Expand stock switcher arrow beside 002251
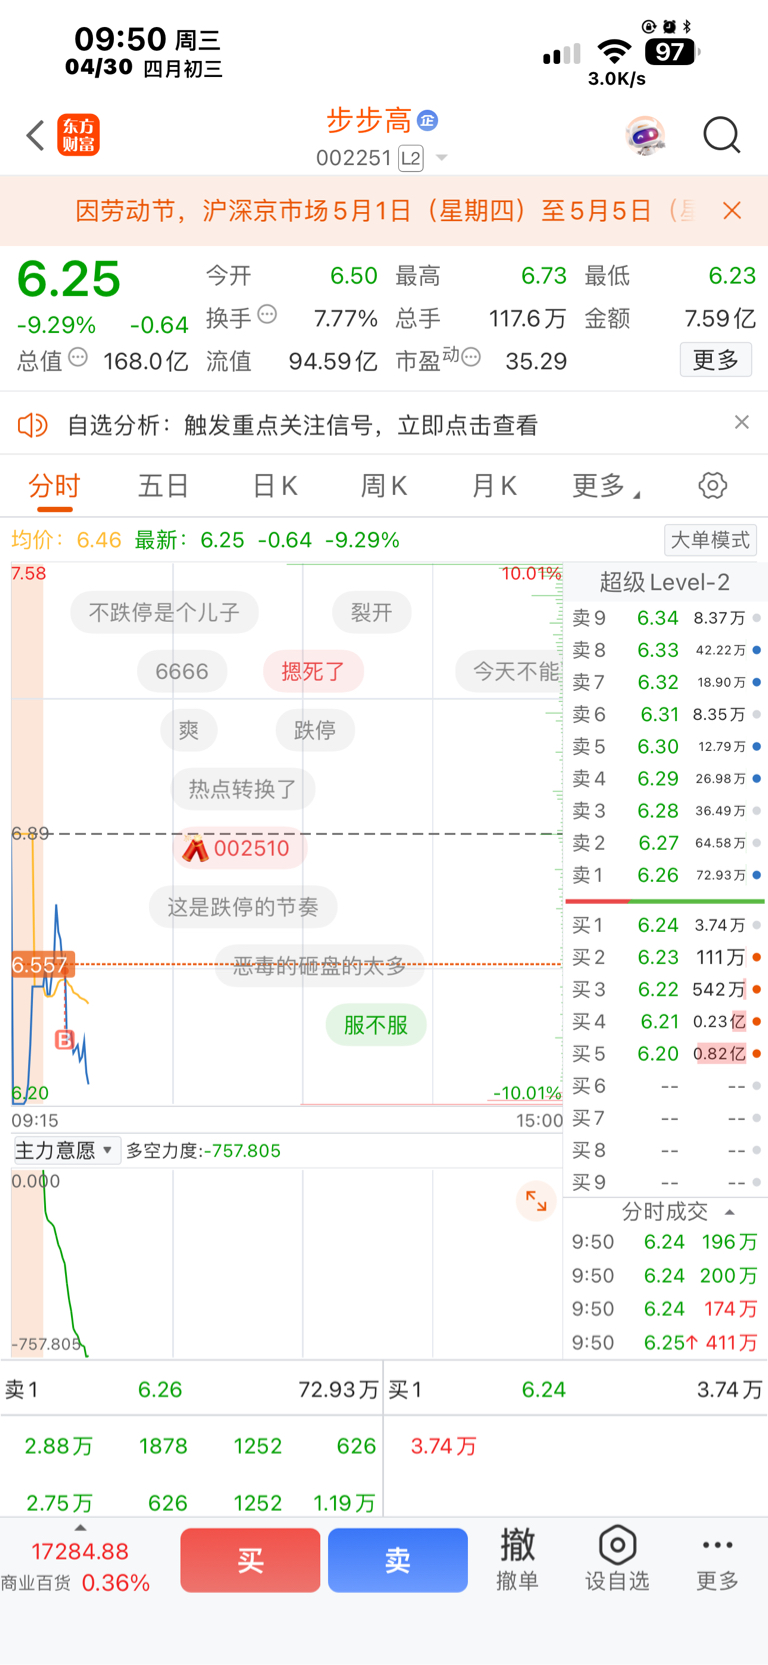 (x=441, y=158)
